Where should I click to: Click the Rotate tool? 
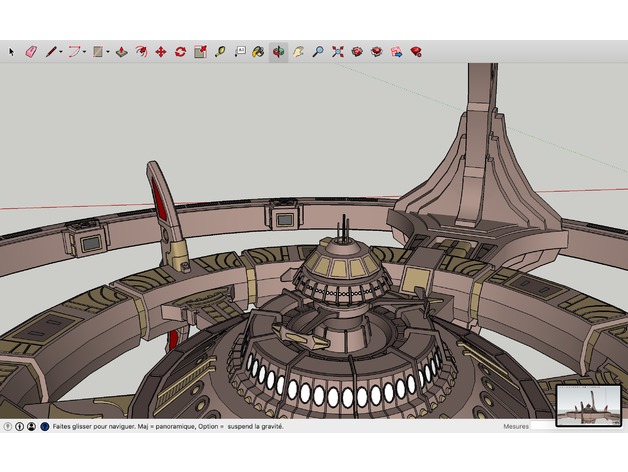point(180,51)
